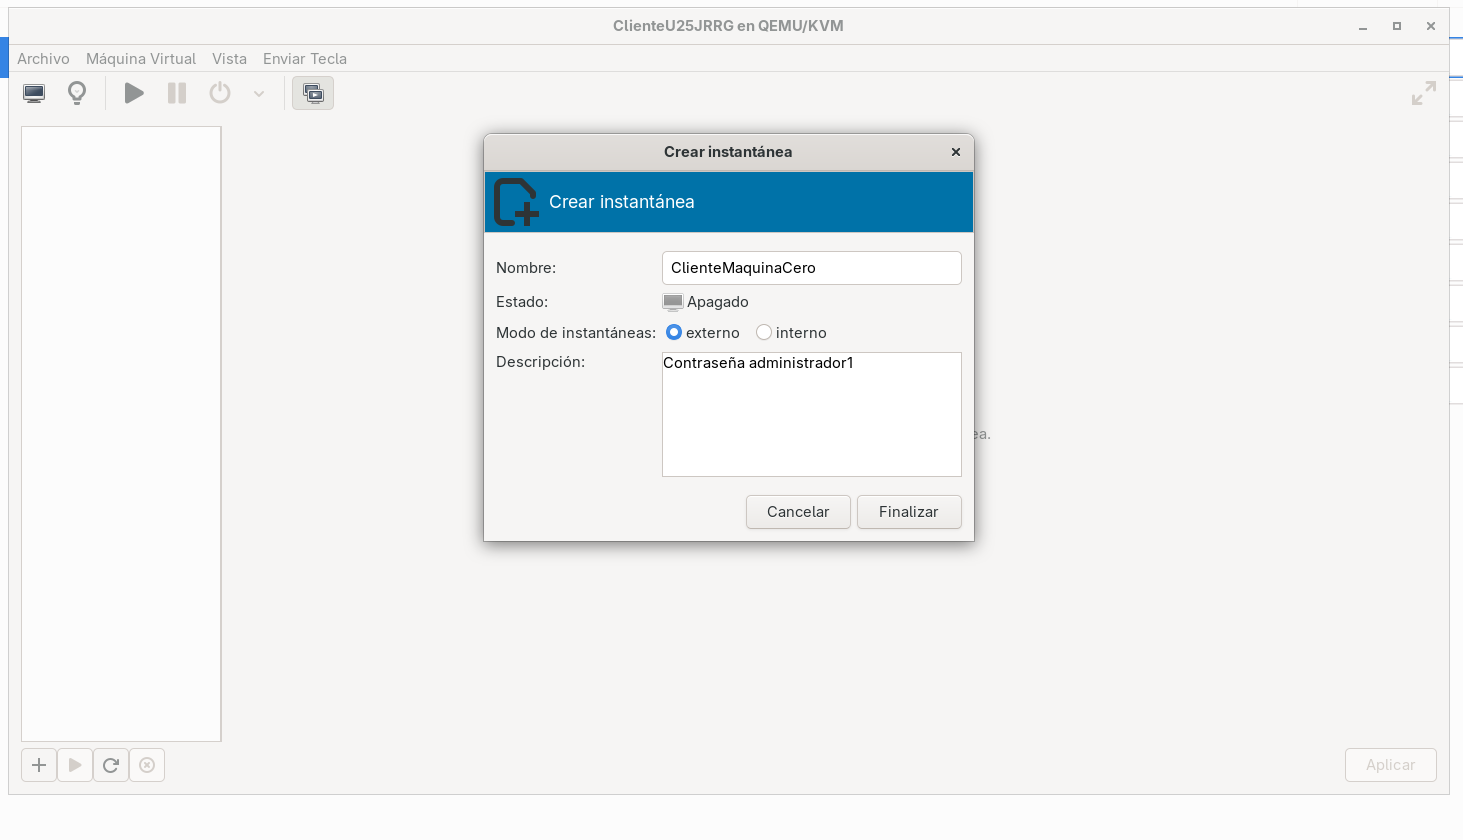Close the Crear instantánea dialog

pyautogui.click(x=956, y=152)
